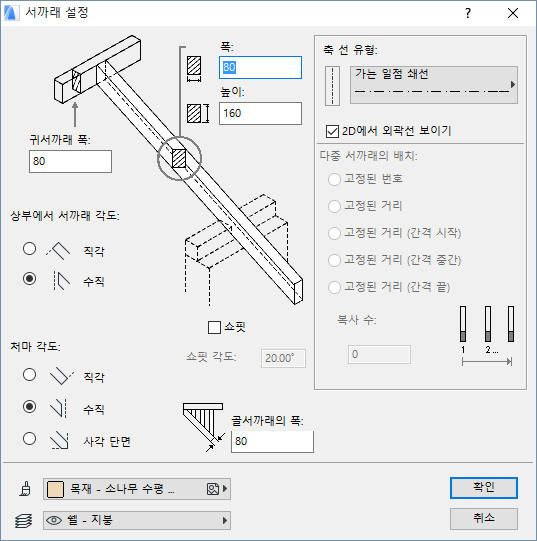Click the 처마 각도 label
Image resolution: width=537 pixels, height=541 pixels.
pos(35,346)
